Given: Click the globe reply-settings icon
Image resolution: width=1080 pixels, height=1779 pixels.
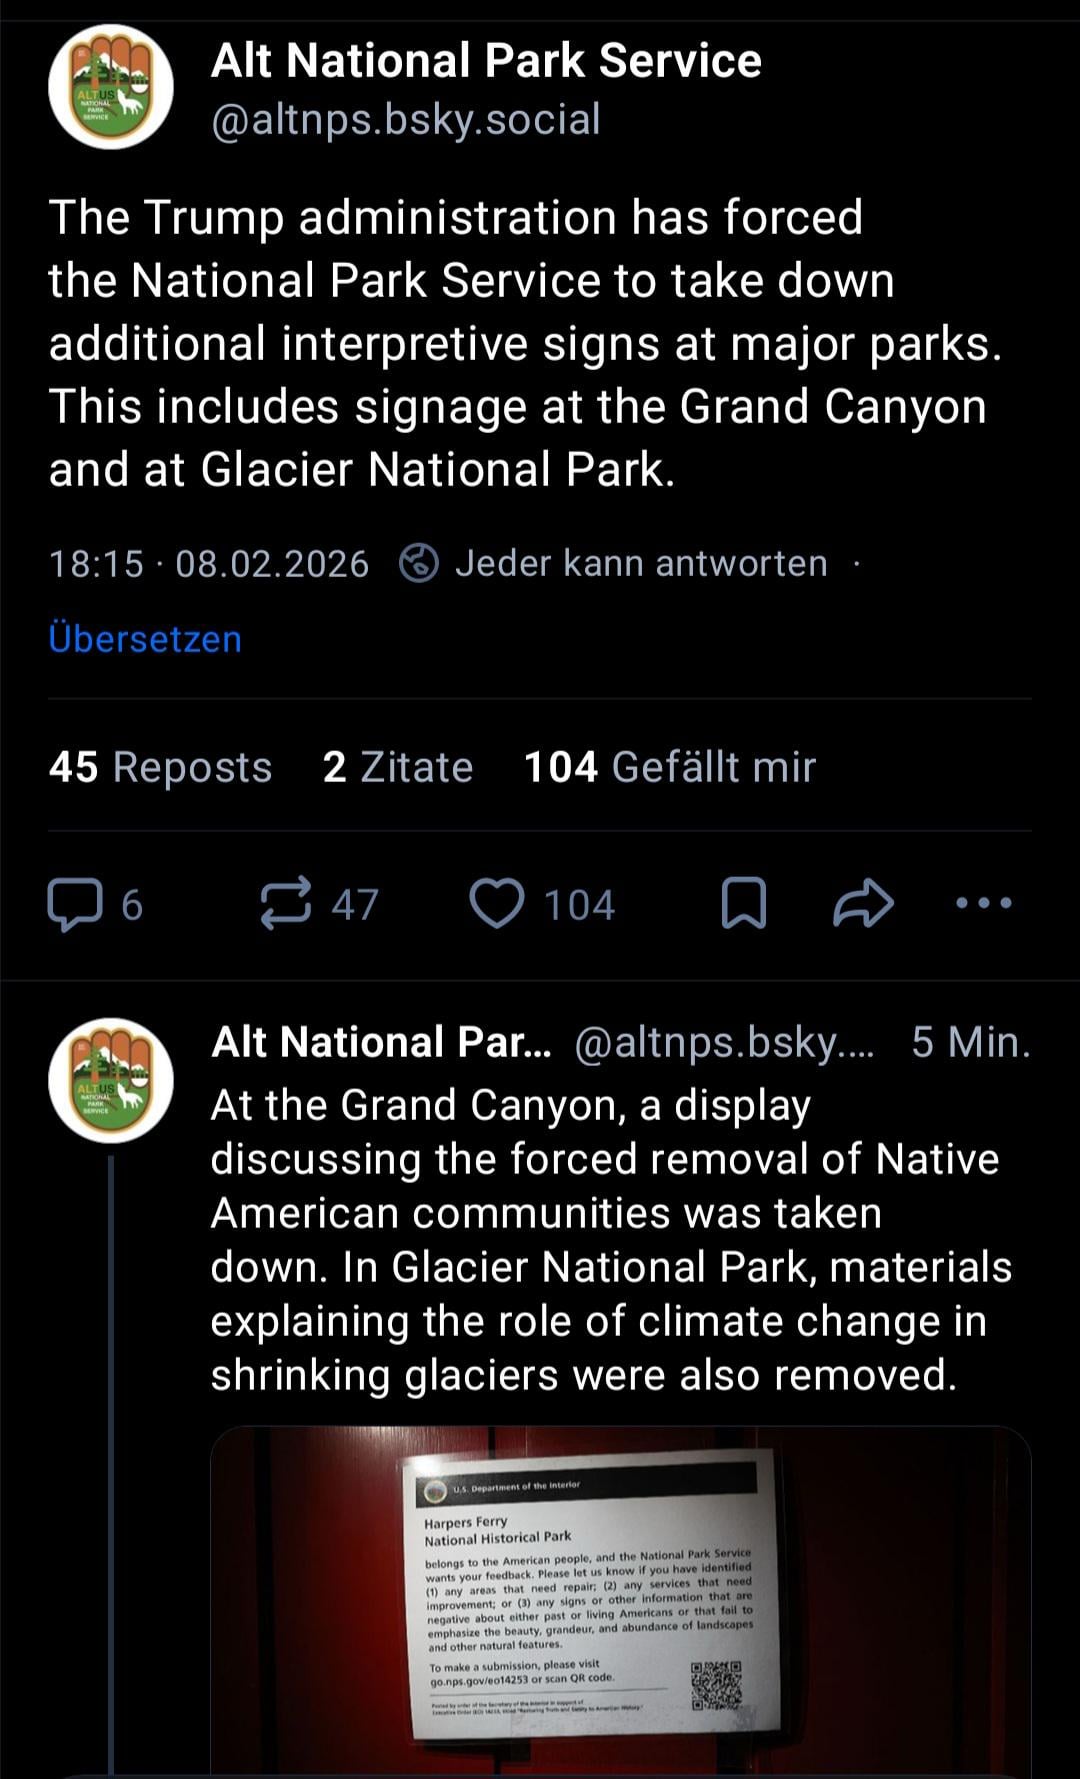Looking at the screenshot, I should point(418,564).
